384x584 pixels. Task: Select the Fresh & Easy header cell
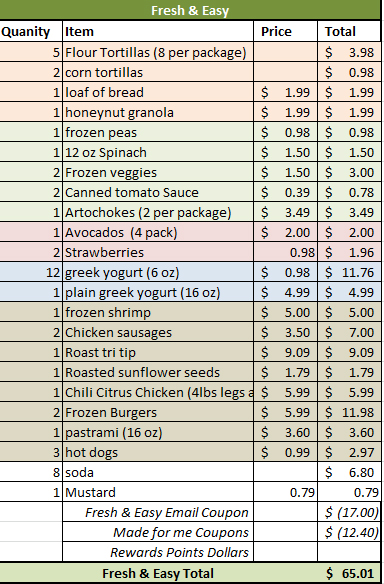tap(190, 10)
